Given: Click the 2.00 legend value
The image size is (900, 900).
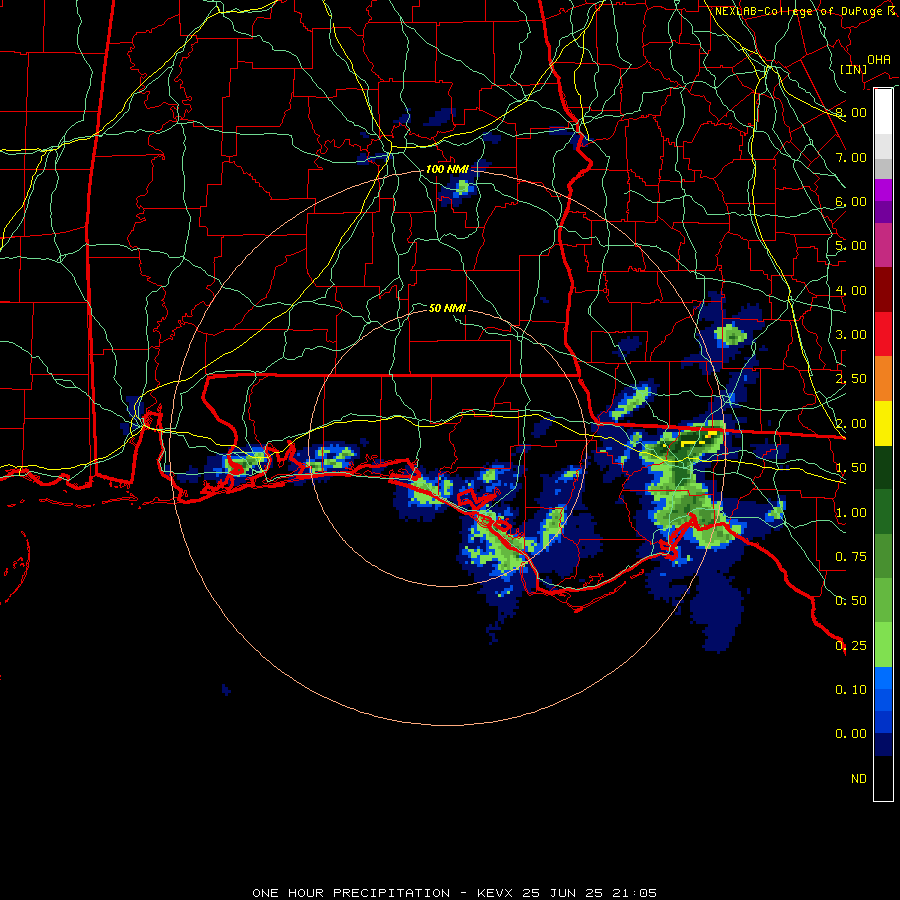Looking at the screenshot, I should tap(851, 424).
